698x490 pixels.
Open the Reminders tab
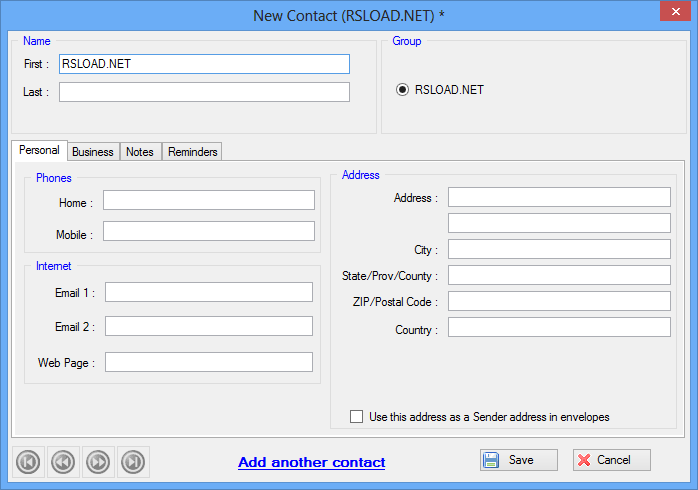click(192, 152)
